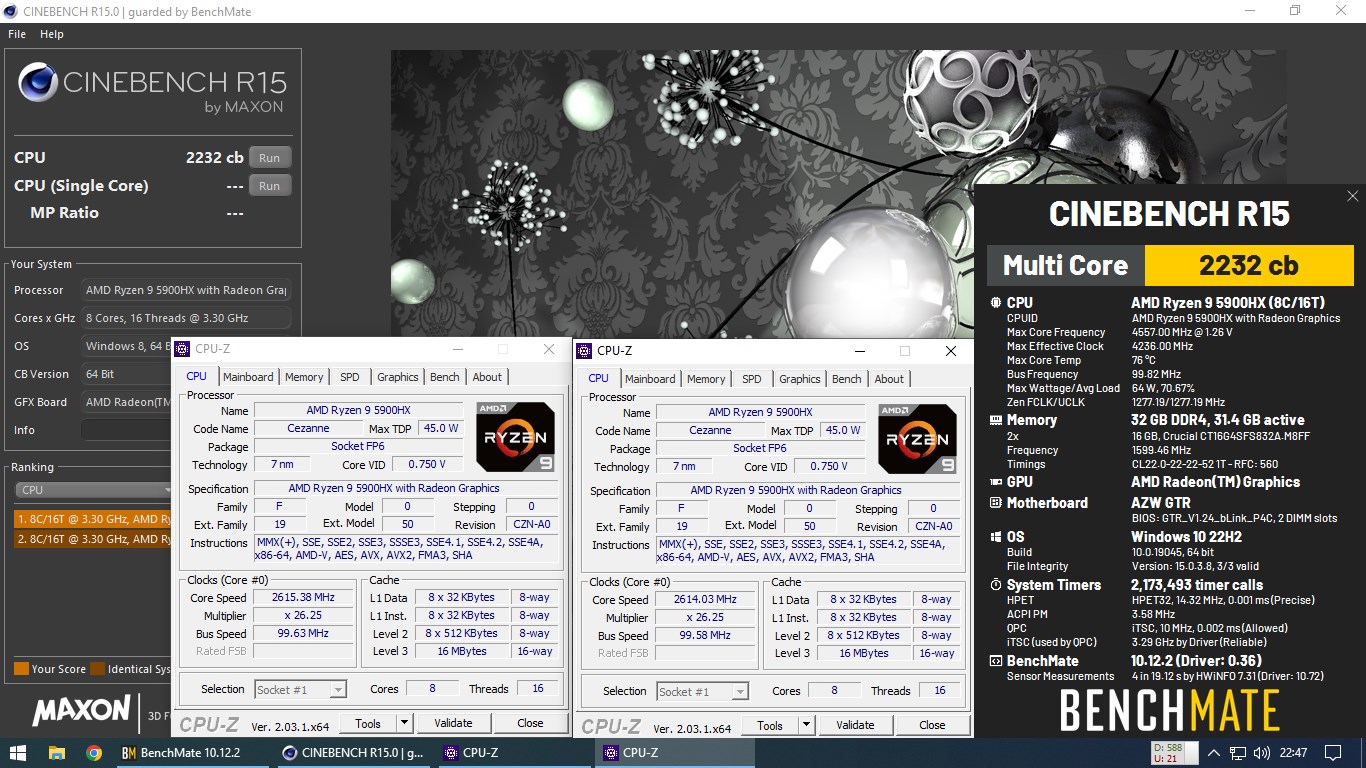Open File Explorer from the taskbar
This screenshot has height=768, width=1366.
56,753
